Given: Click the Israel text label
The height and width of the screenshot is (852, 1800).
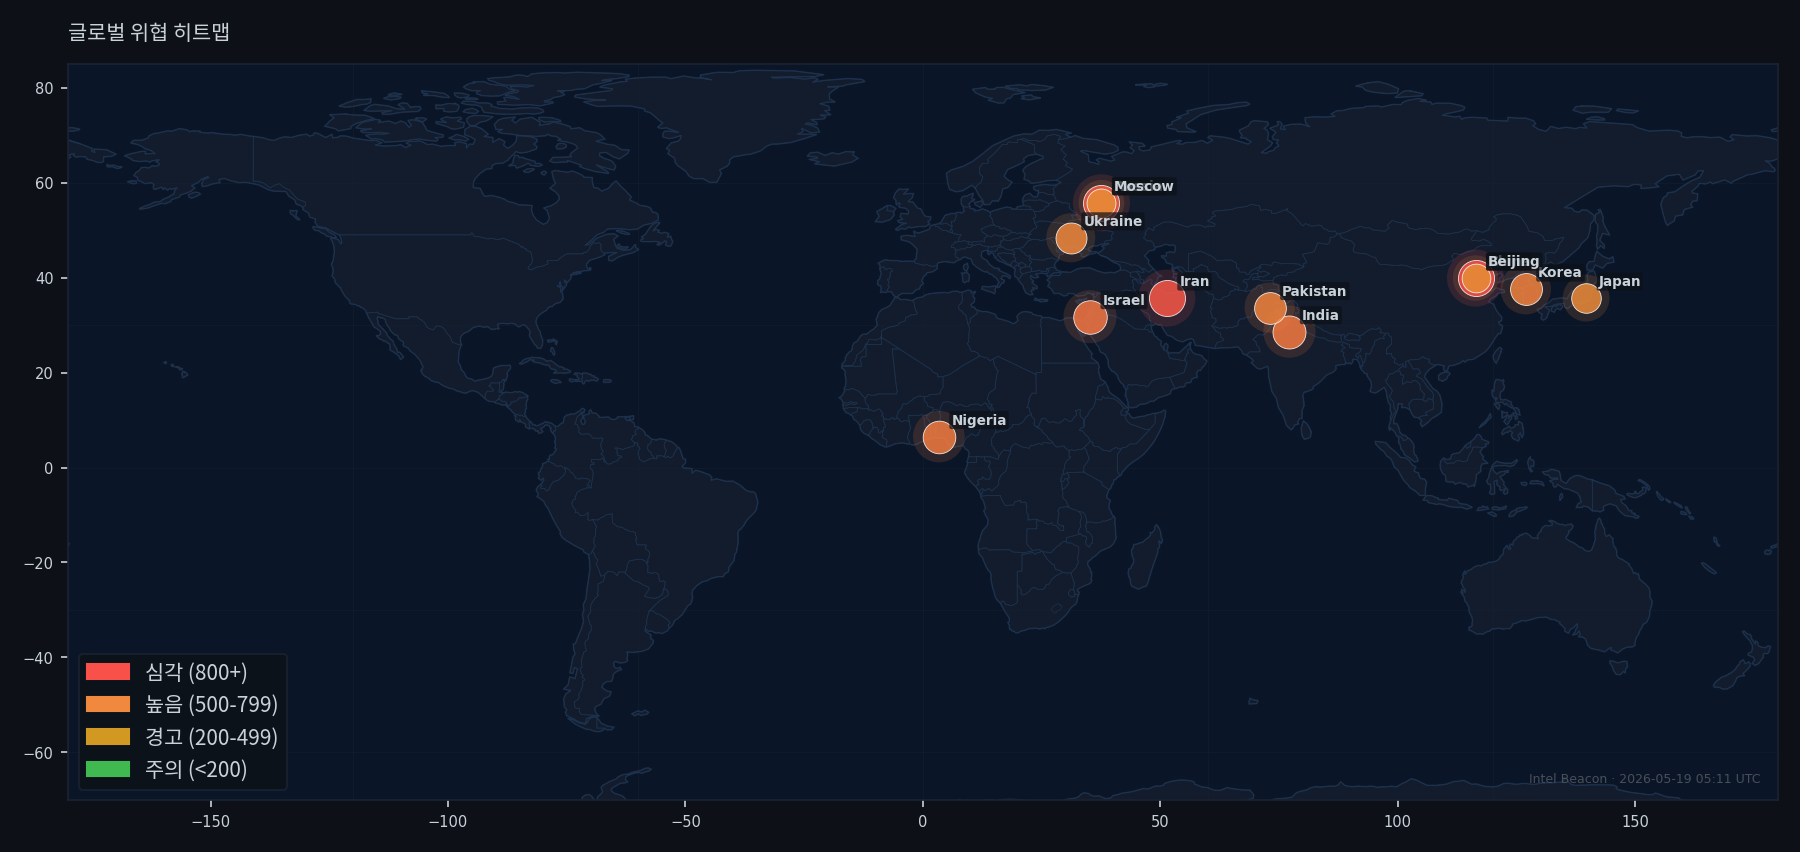Looking at the screenshot, I should click(x=1123, y=300).
